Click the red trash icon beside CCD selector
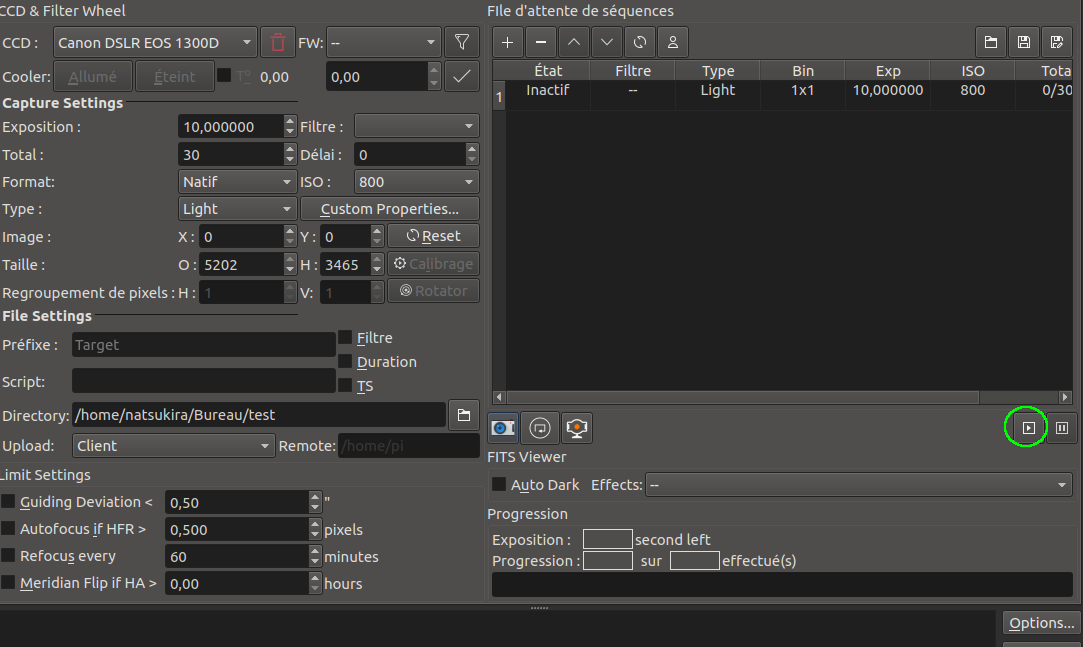The height and width of the screenshot is (647, 1083). pyautogui.click(x=278, y=43)
